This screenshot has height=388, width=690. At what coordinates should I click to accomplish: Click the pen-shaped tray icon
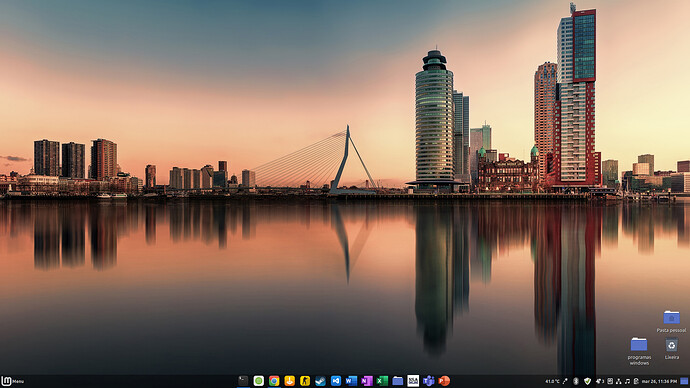565,381
